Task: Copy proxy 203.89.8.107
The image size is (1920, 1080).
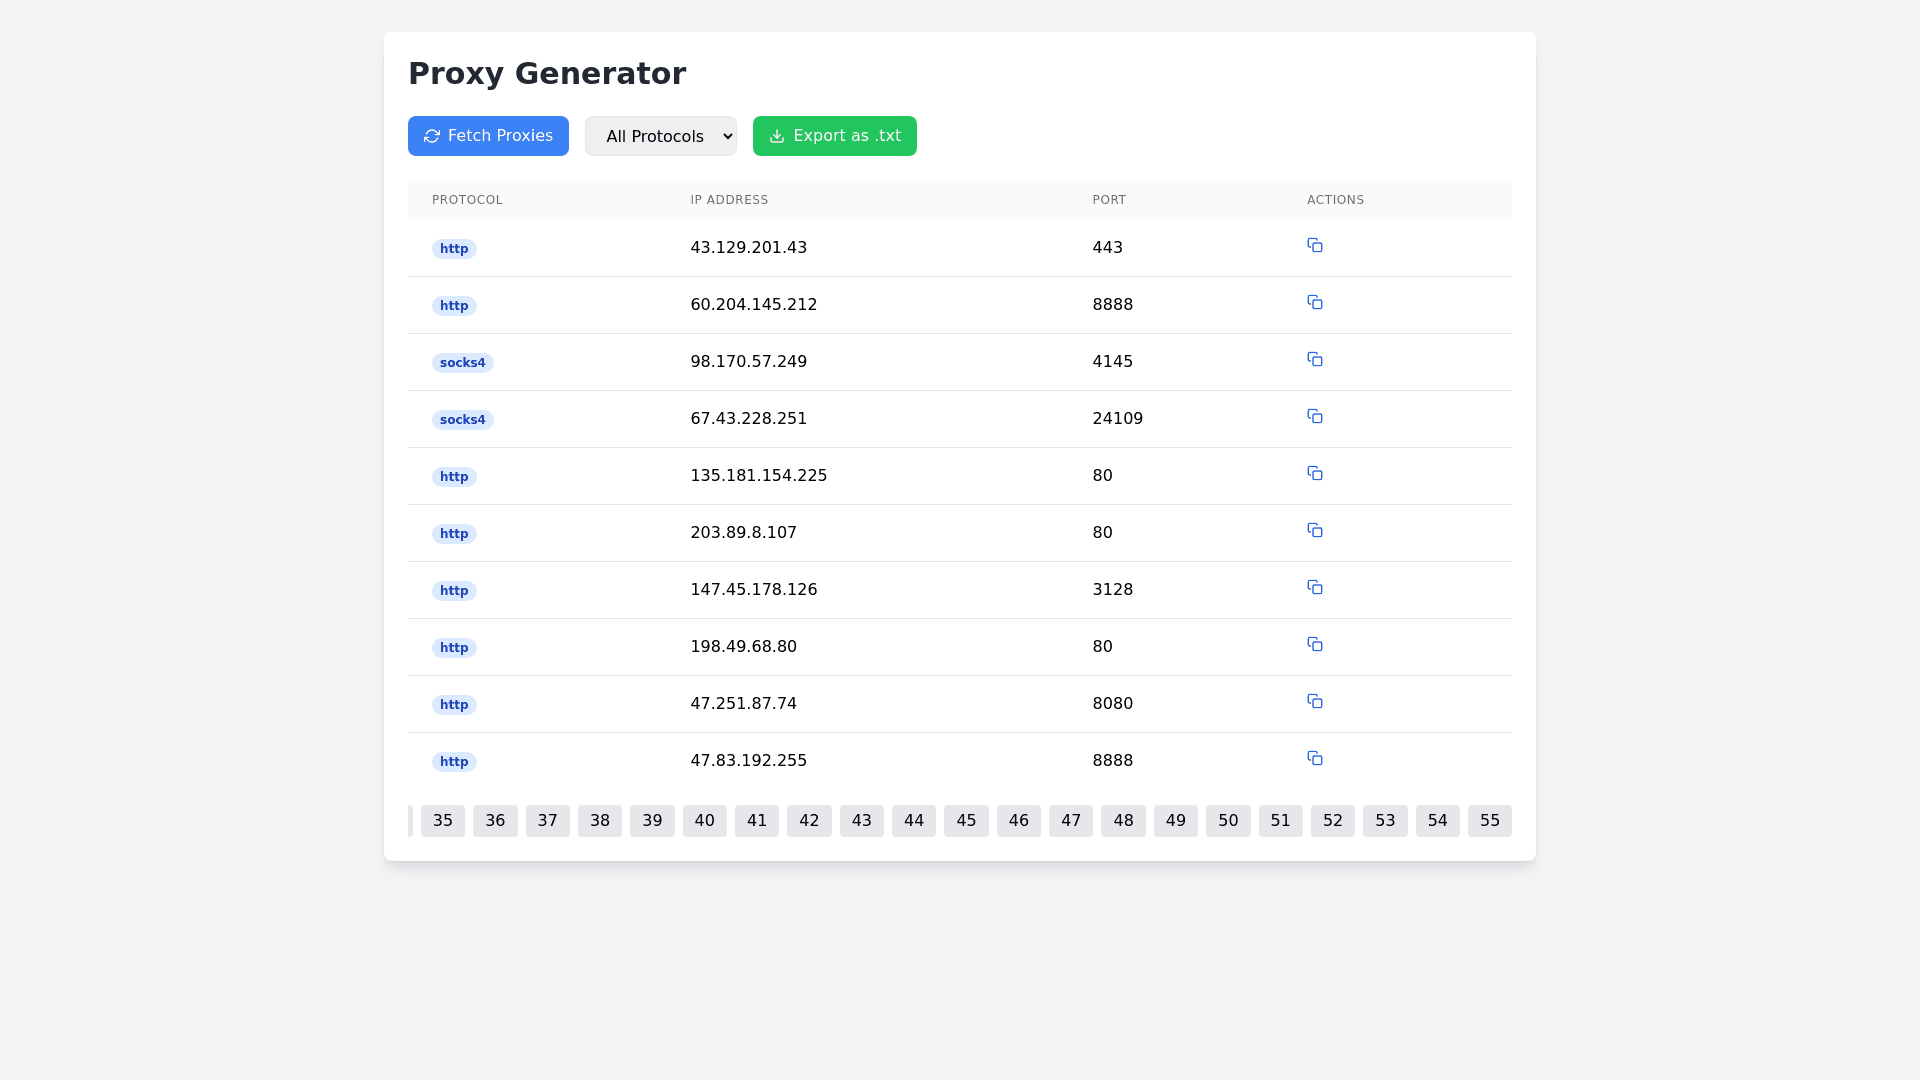Action: point(1315,531)
